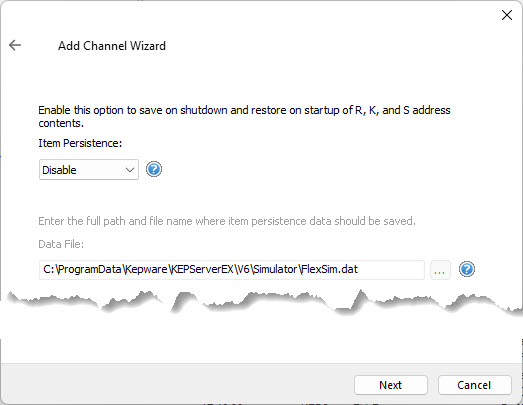Click the Add Channel Wizard title text
This screenshot has width=523, height=405.
pos(112,46)
